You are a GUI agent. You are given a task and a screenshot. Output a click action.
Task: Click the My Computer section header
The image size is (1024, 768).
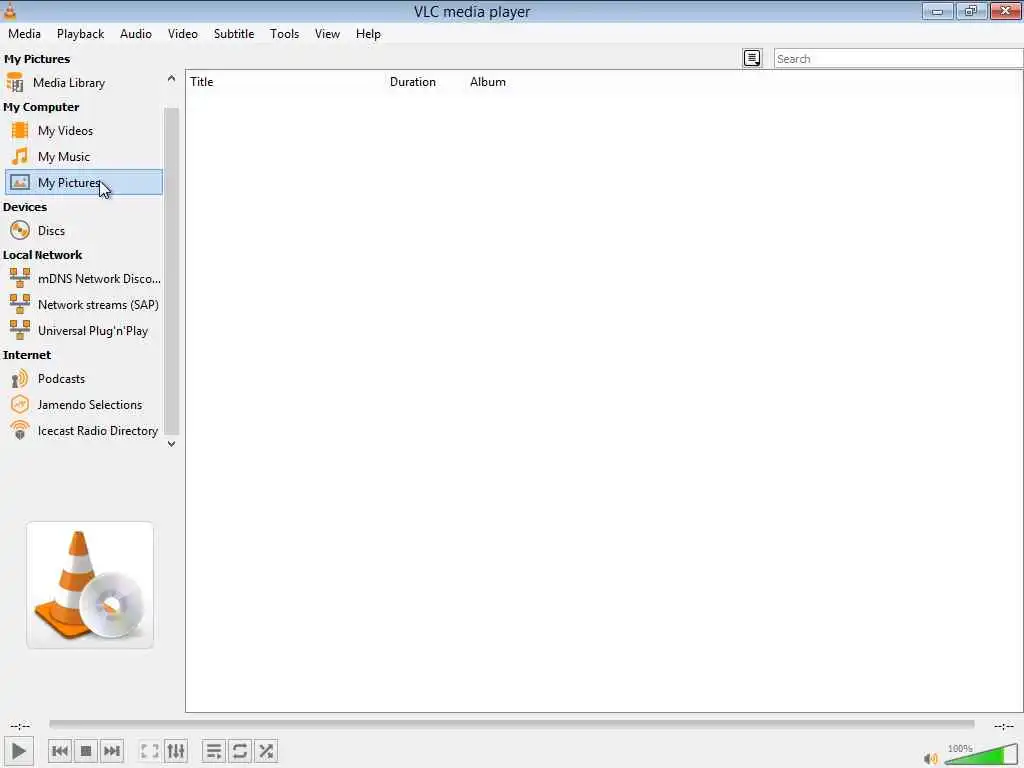coord(41,107)
